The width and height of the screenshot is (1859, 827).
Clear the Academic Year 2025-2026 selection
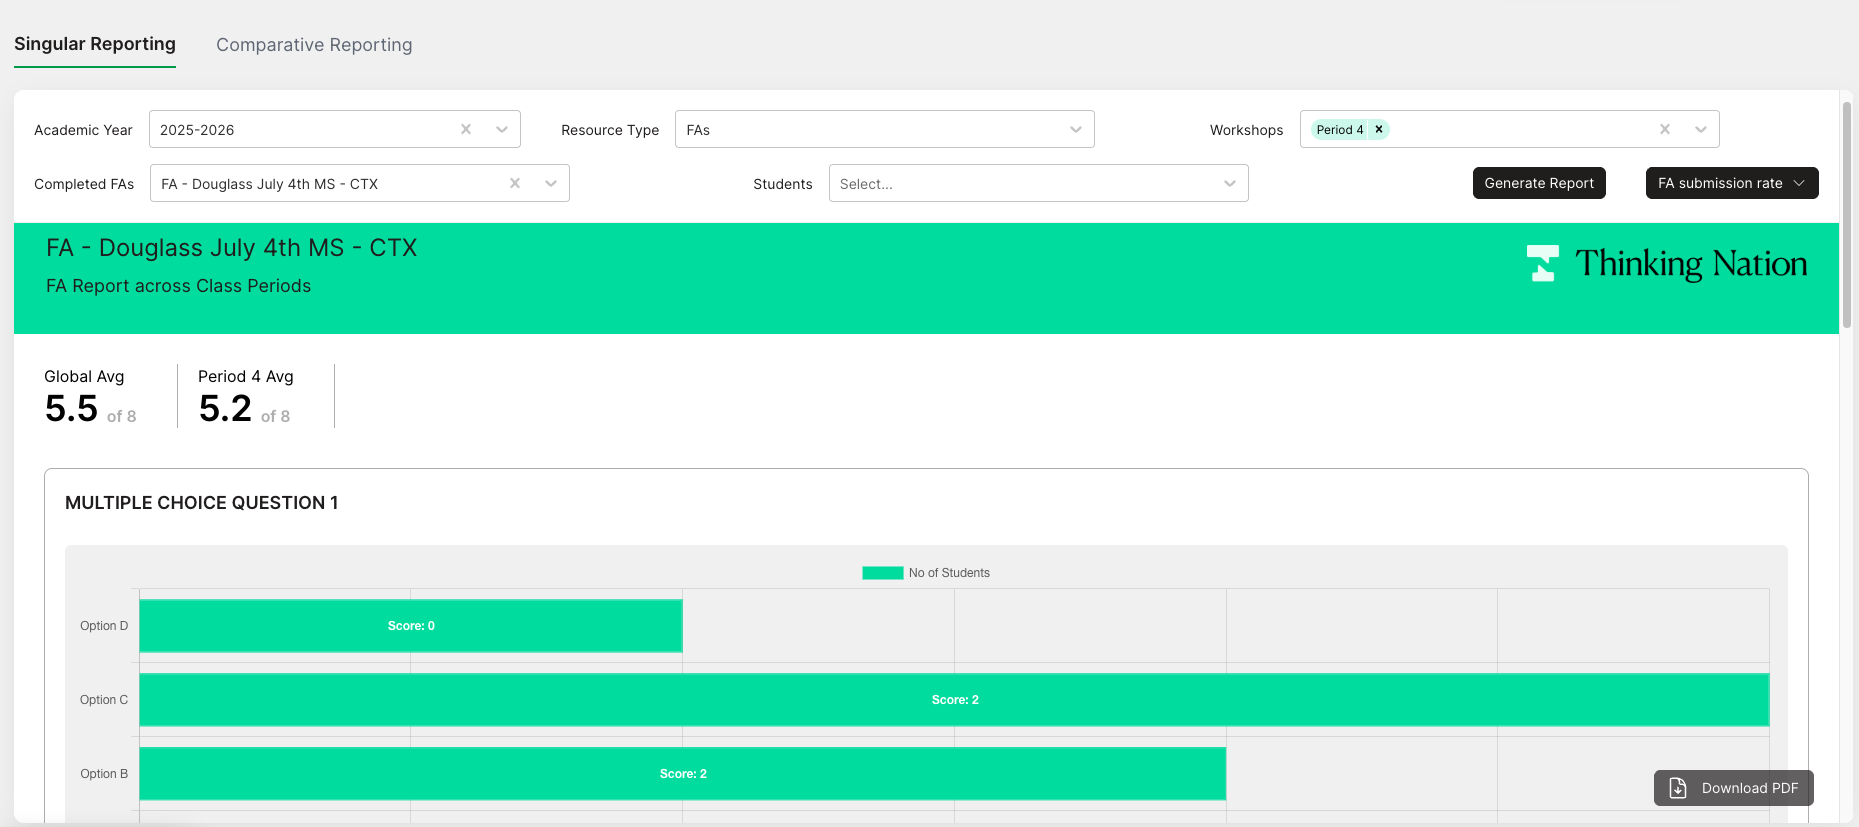point(466,129)
